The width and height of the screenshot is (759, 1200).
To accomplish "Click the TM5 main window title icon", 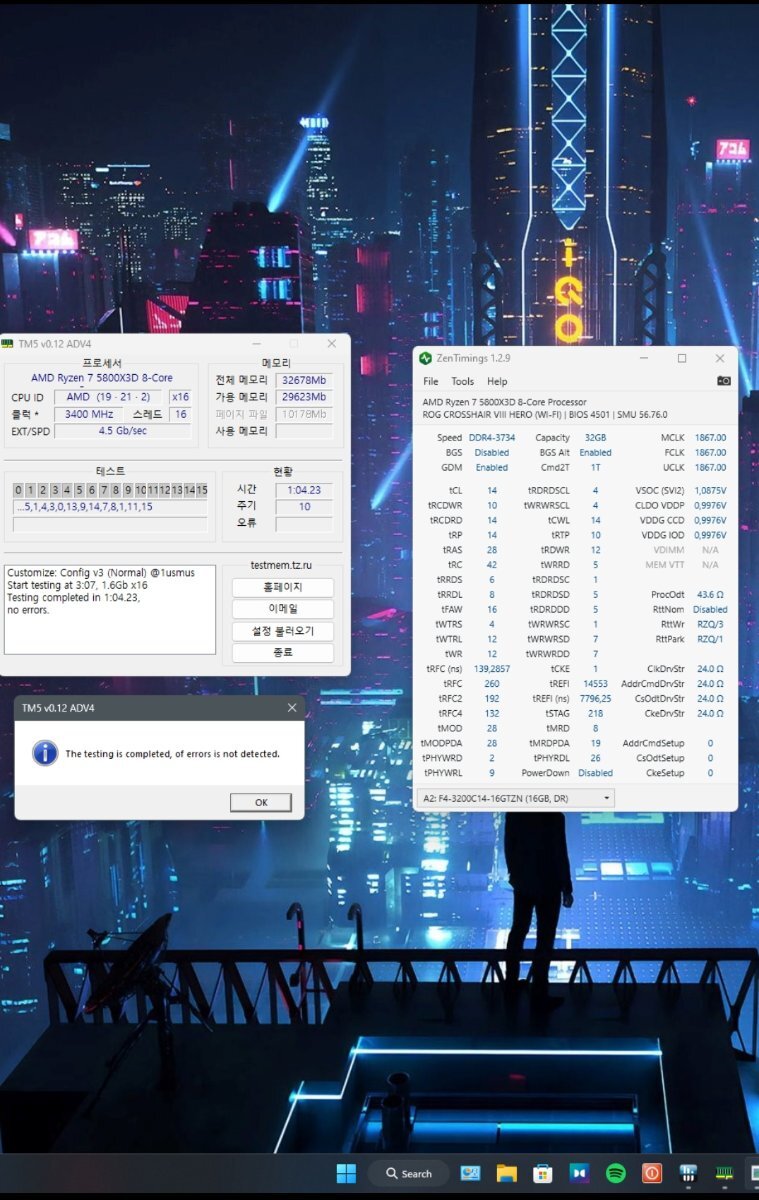I will (8, 344).
